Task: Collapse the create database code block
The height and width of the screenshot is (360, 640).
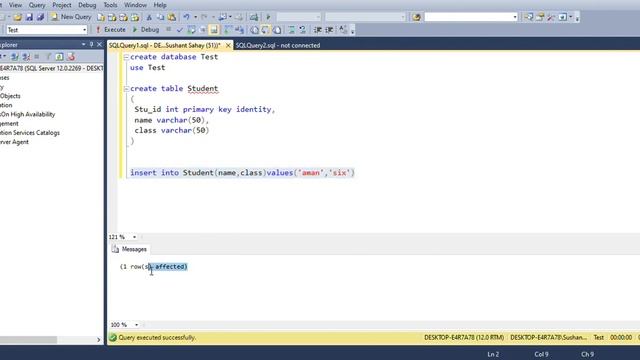Action: point(126,57)
